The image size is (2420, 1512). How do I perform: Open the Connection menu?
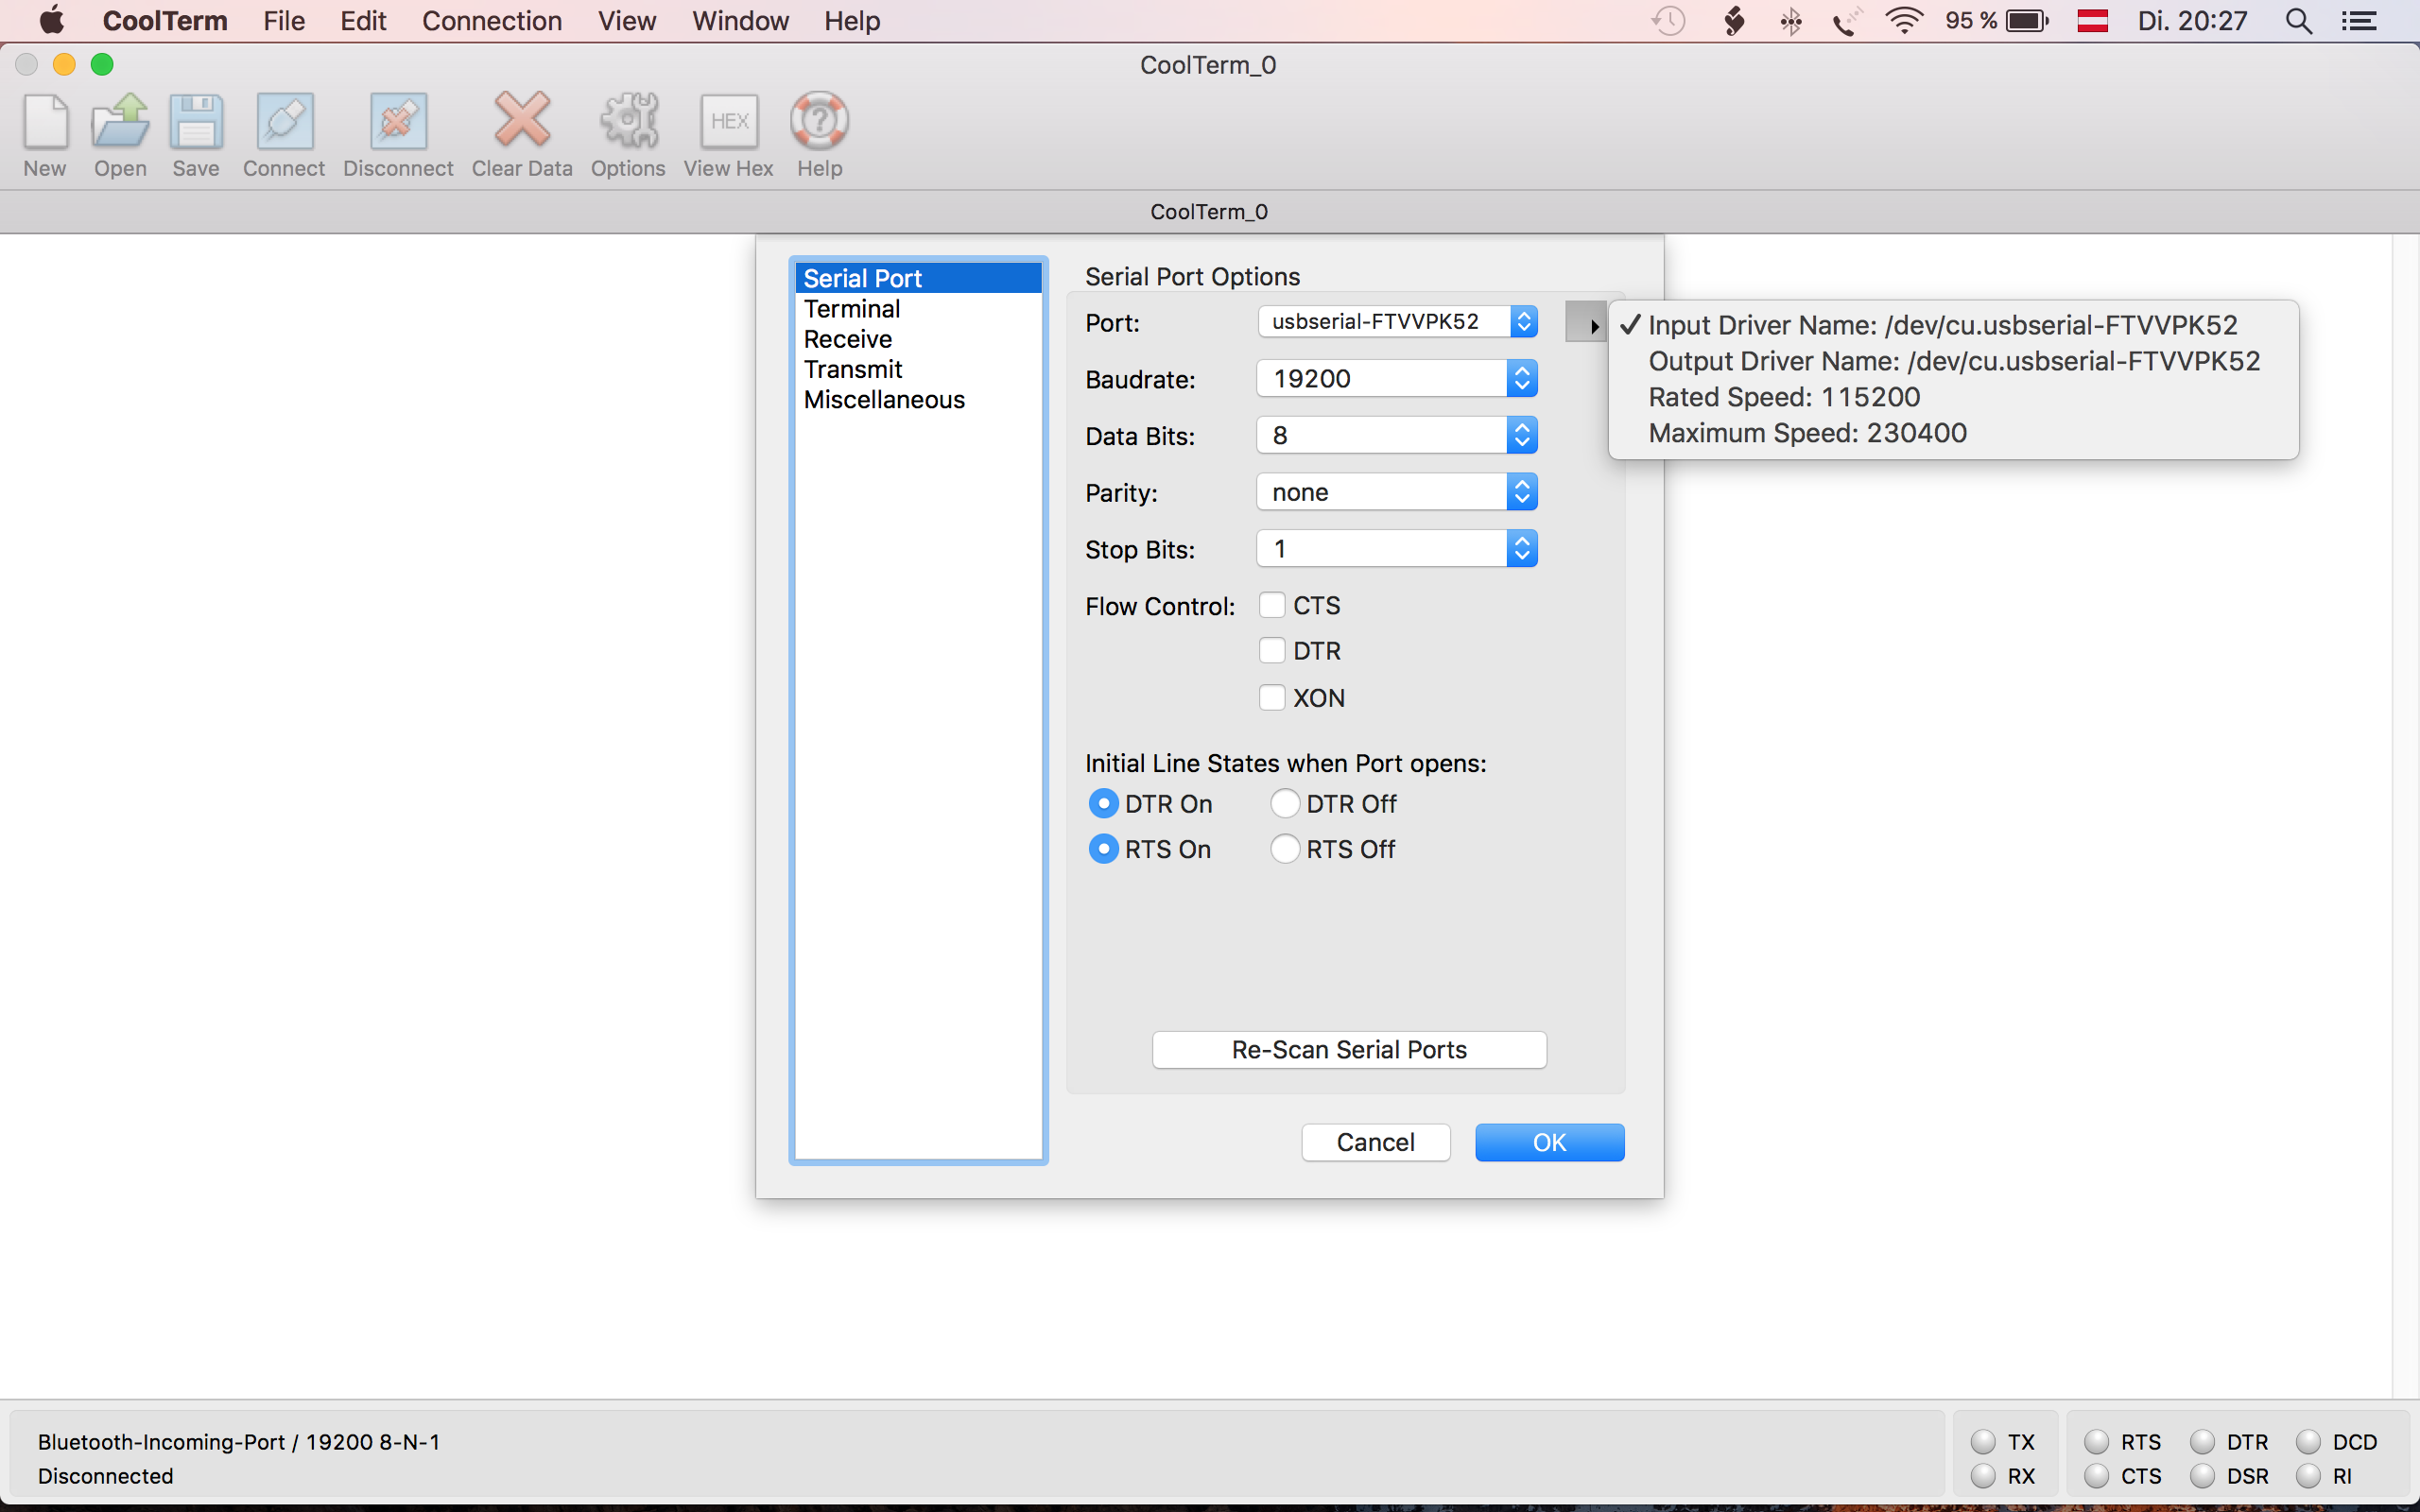[492, 21]
